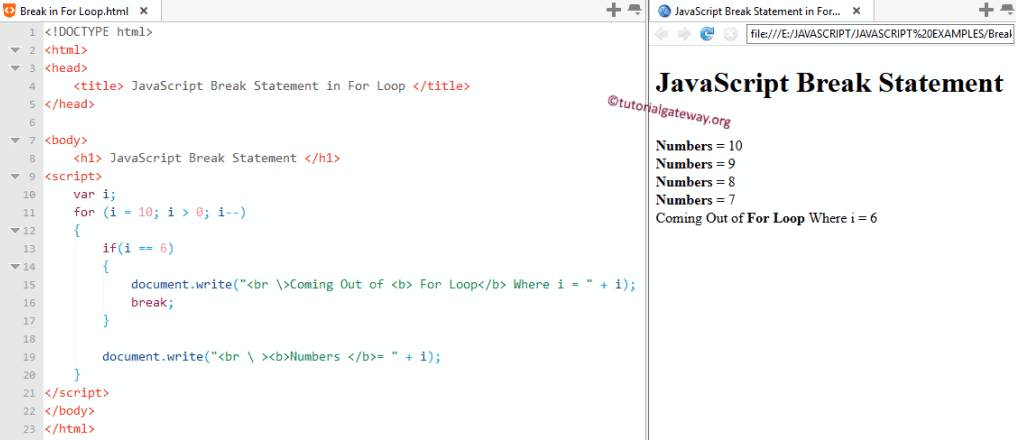Add a new tab in preview pane

pyautogui.click(x=986, y=10)
